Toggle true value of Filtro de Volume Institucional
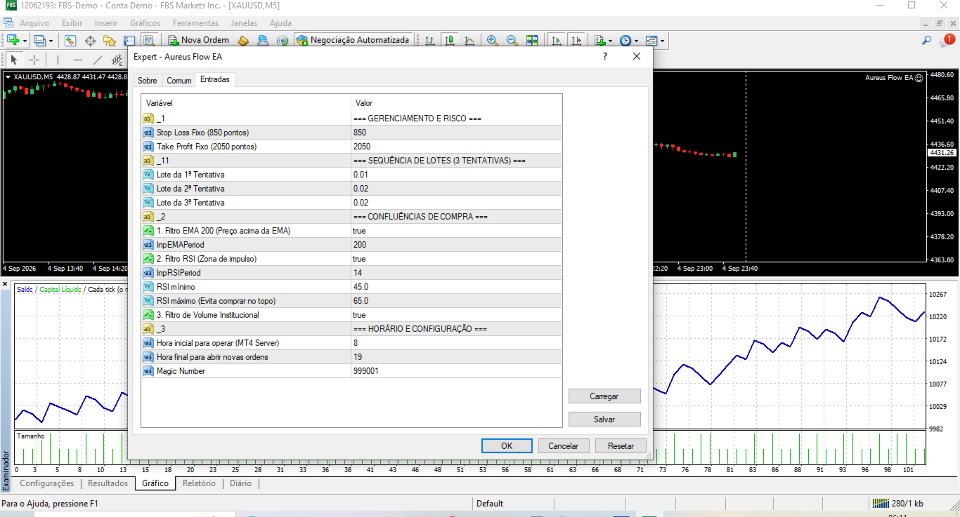Viewport: 960px width, 517px height. click(x=456, y=315)
